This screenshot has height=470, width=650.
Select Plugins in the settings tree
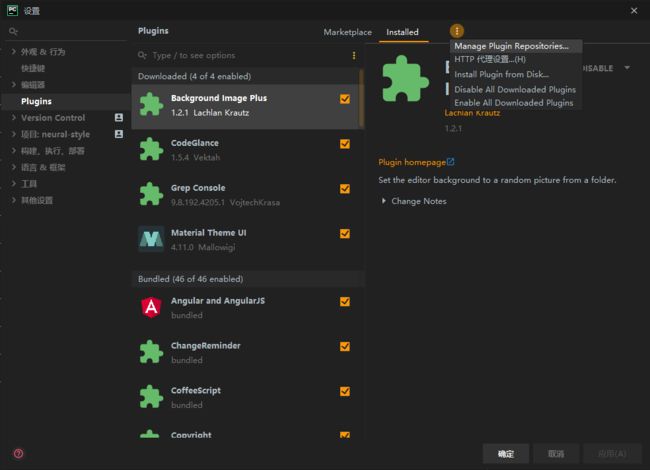pos(66,101)
